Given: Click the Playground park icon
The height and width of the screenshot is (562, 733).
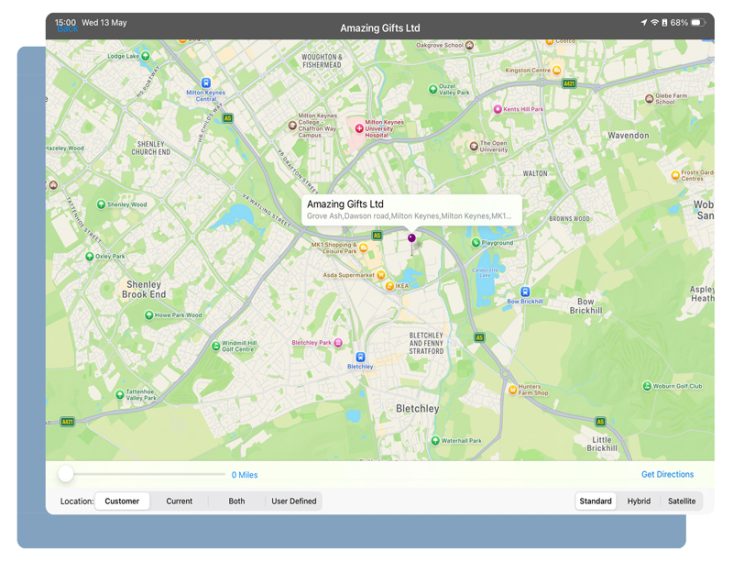Looking at the screenshot, I should click(475, 243).
